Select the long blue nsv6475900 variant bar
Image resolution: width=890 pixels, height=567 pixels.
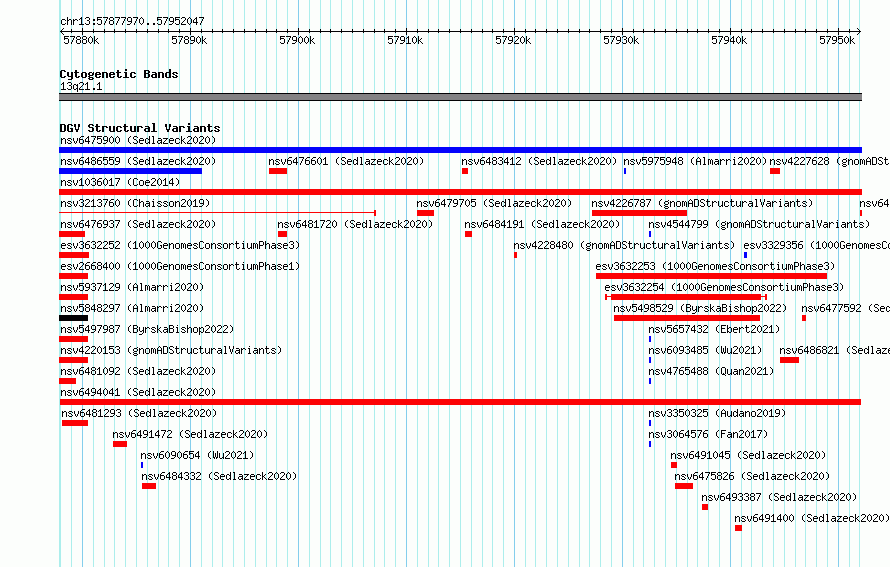point(460,150)
